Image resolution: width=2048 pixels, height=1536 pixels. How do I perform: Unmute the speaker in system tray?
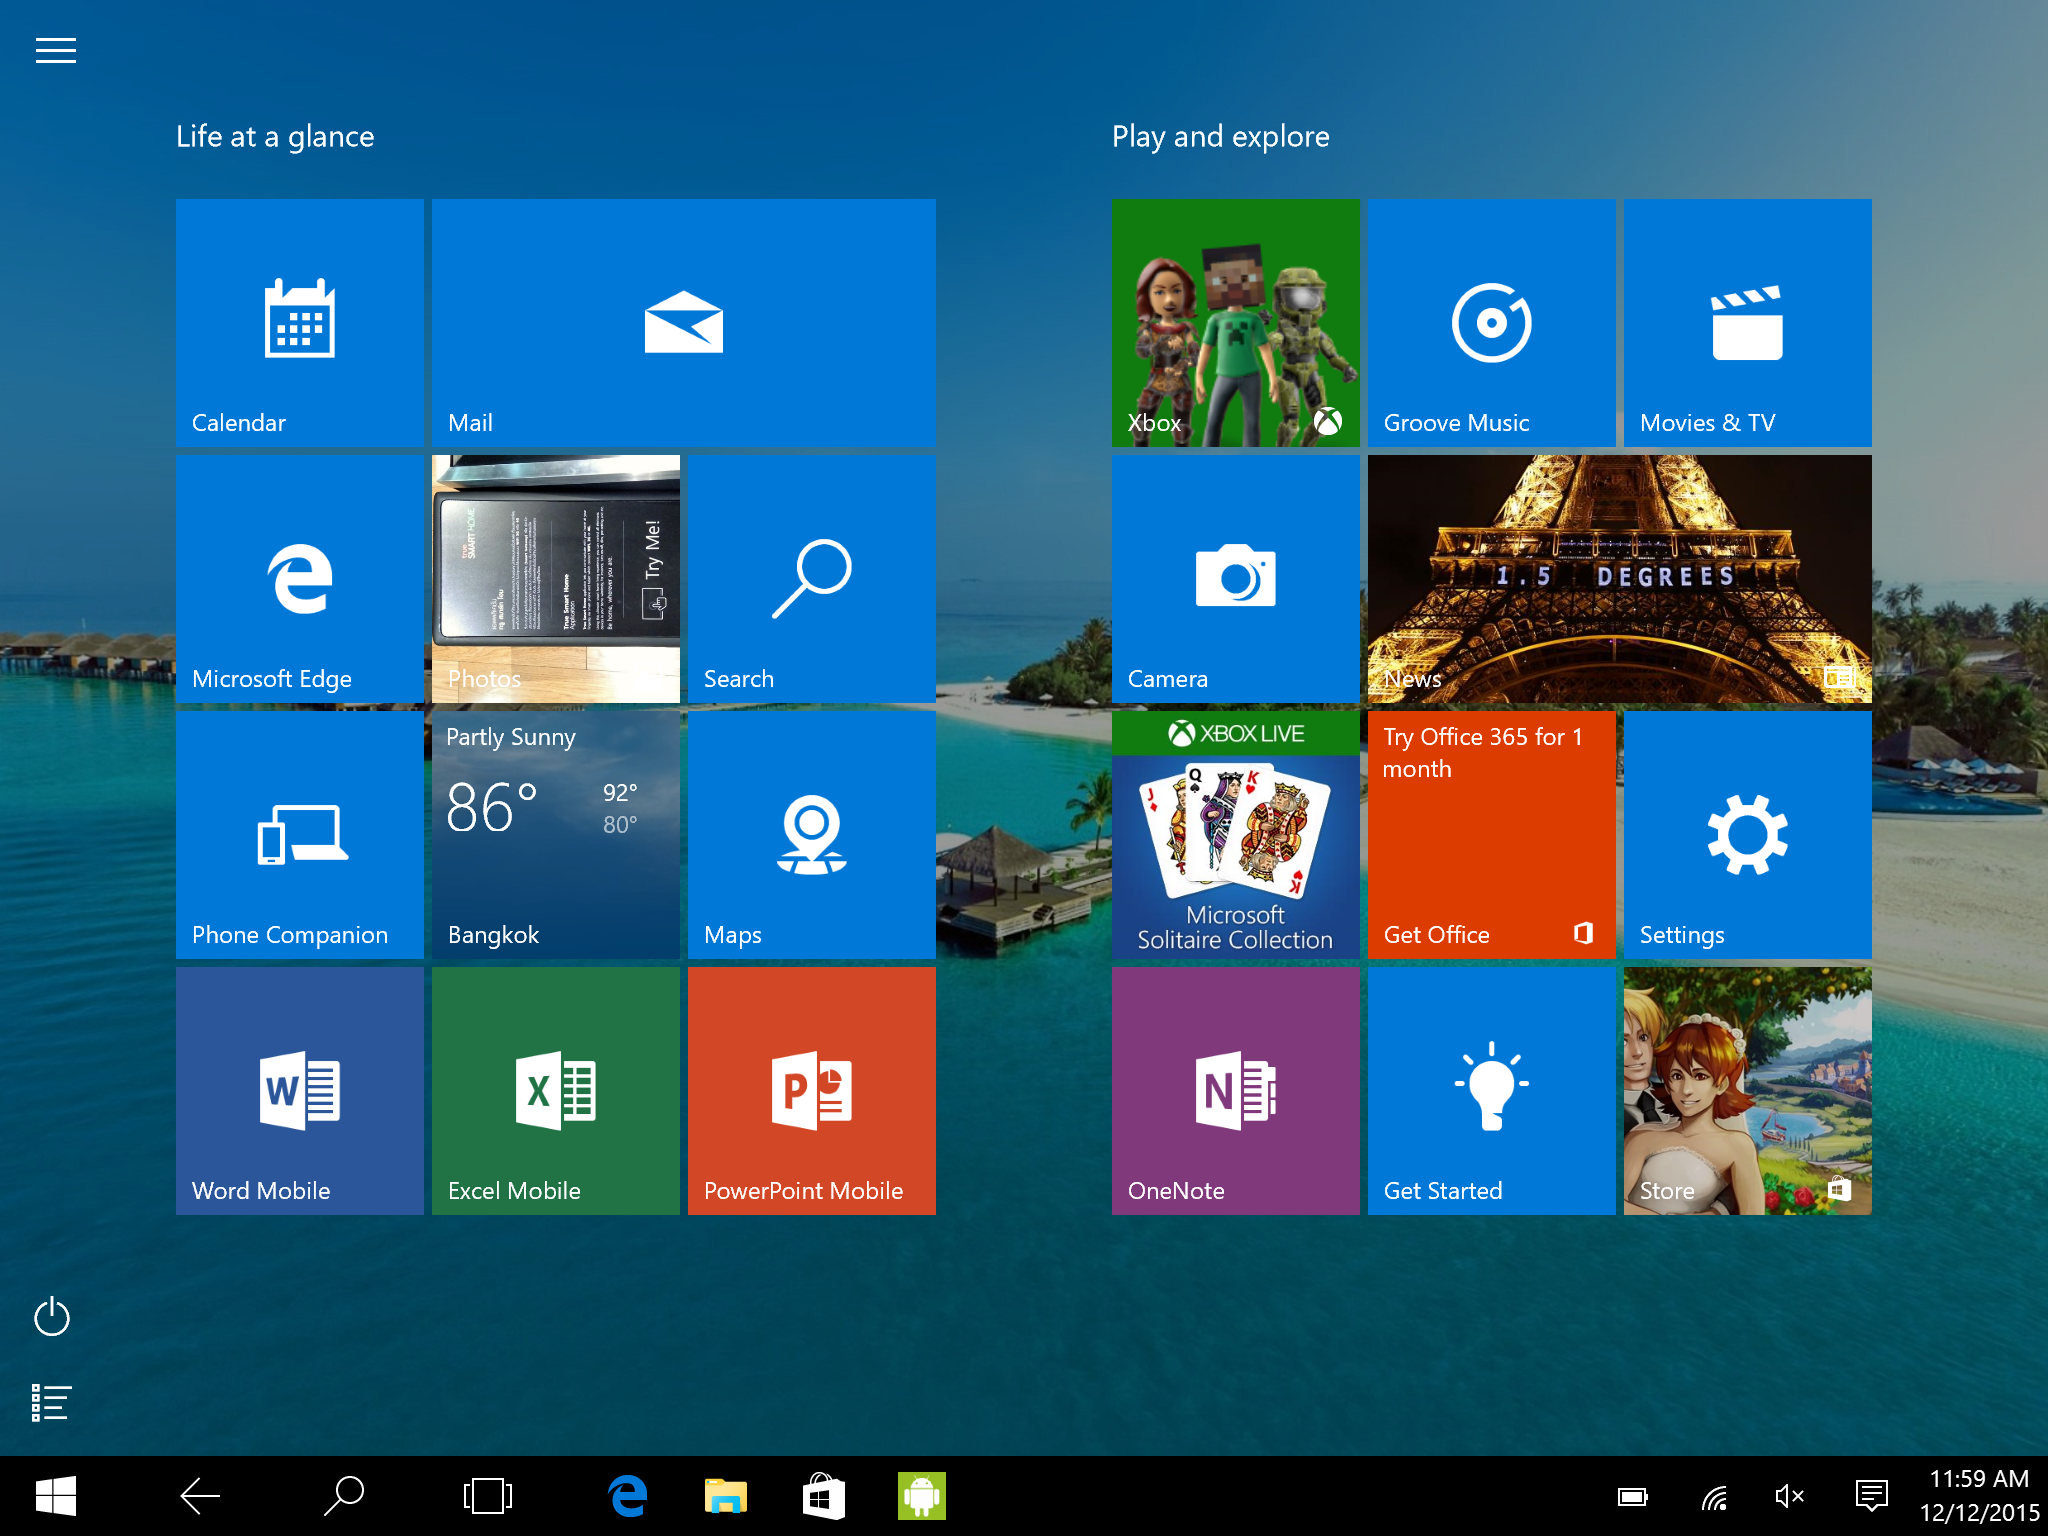[x=1788, y=1496]
